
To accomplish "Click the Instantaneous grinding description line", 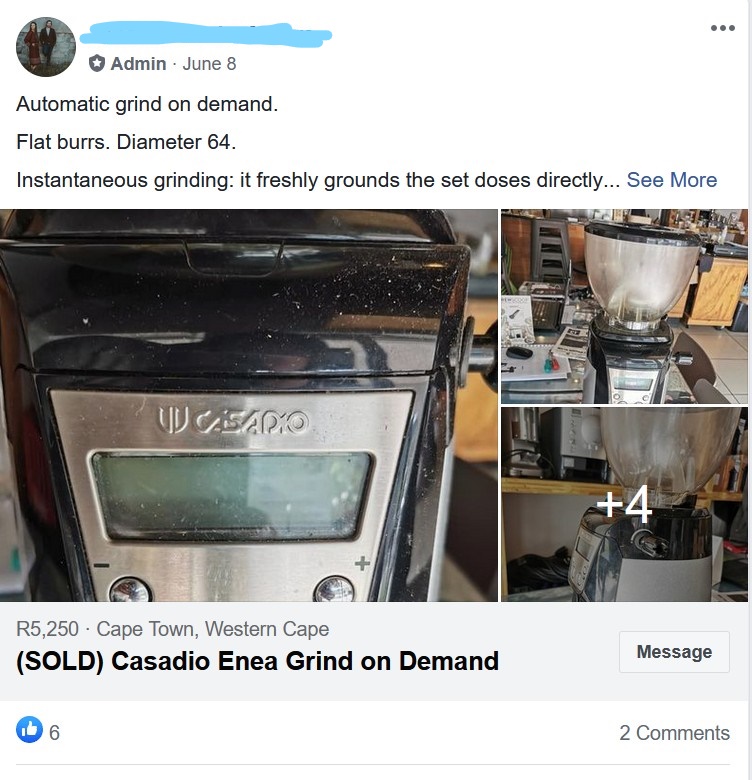I will 318,180.
